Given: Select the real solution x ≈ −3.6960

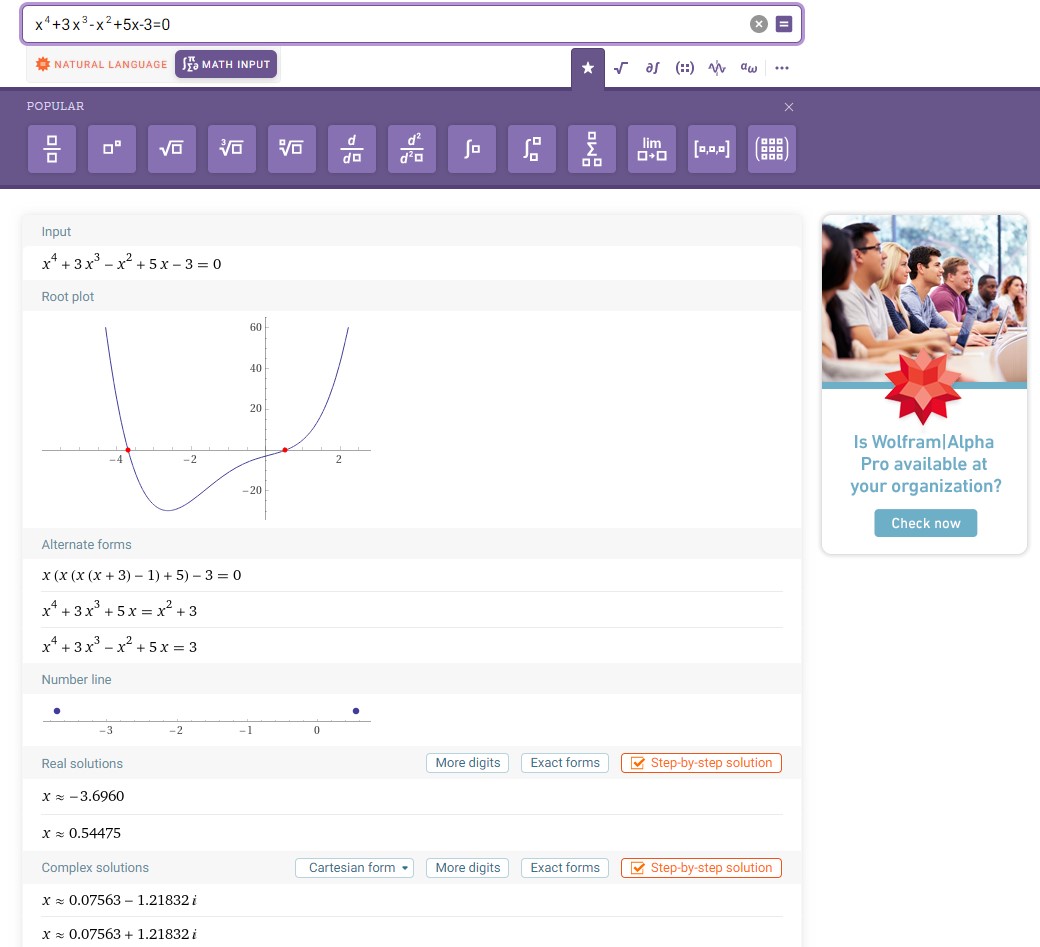Looking at the screenshot, I should 83,796.
